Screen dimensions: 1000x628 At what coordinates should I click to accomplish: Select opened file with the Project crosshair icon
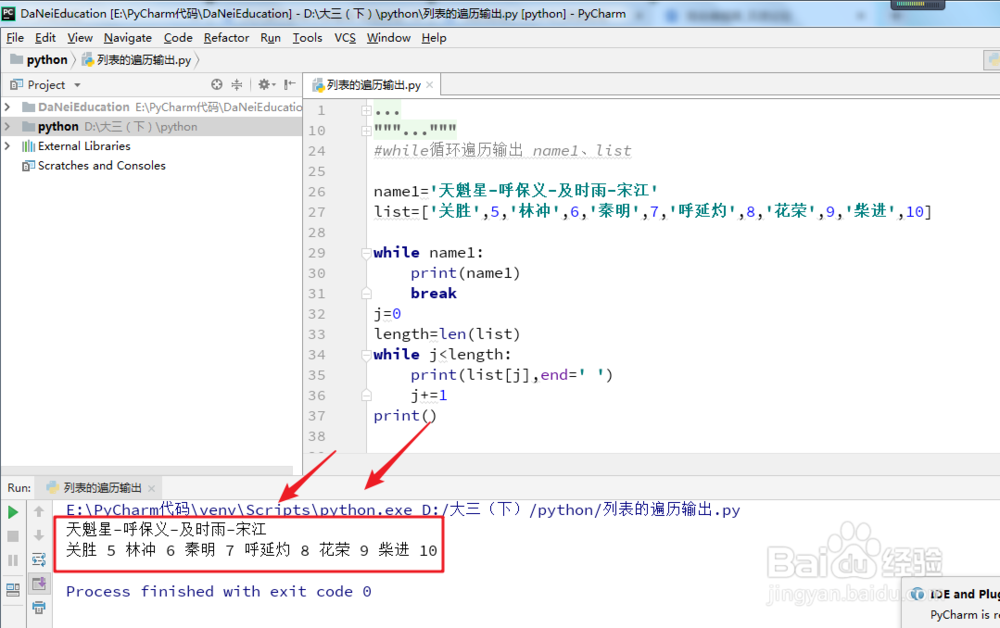point(217,84)
